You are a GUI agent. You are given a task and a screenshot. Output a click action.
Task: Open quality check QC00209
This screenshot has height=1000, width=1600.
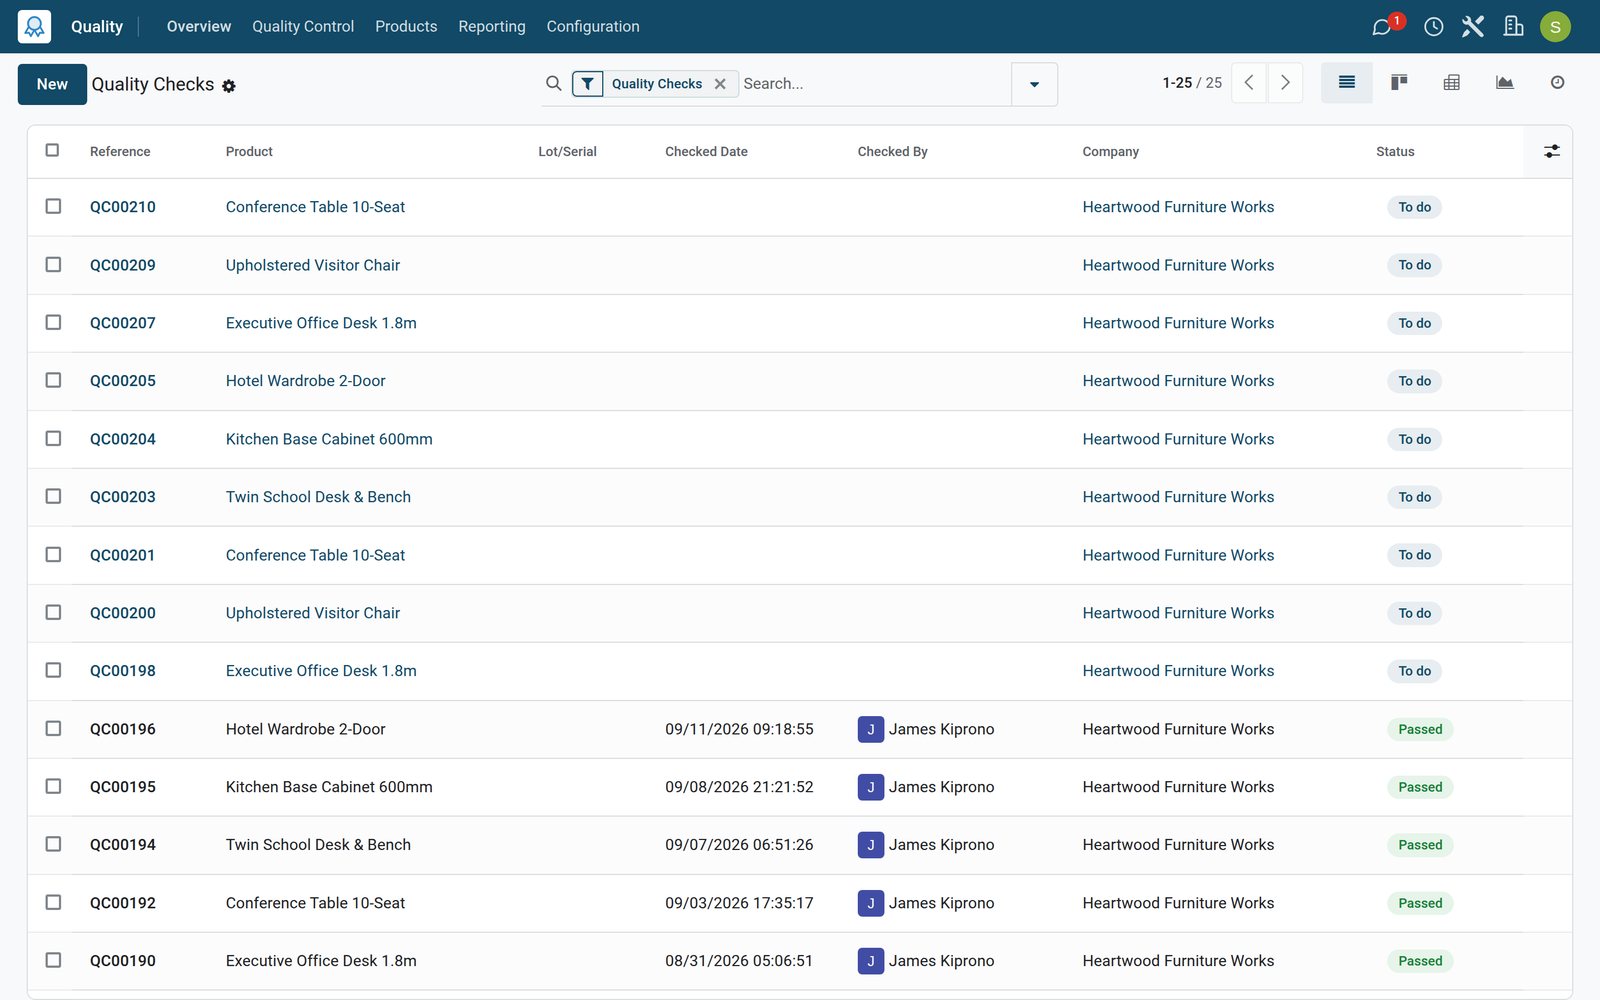point(123,265)
